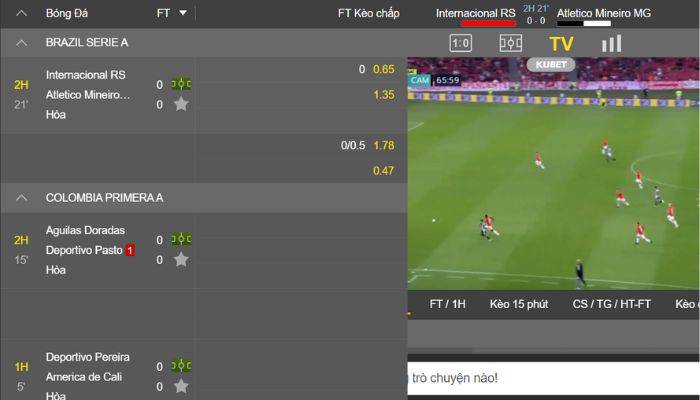Open the bar chart statistics icon
Viewport: 700px width, 400px height.
(611, 43)
